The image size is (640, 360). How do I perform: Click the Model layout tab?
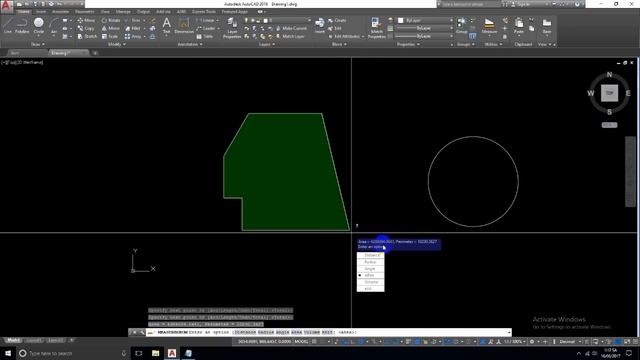click(13, 340)
